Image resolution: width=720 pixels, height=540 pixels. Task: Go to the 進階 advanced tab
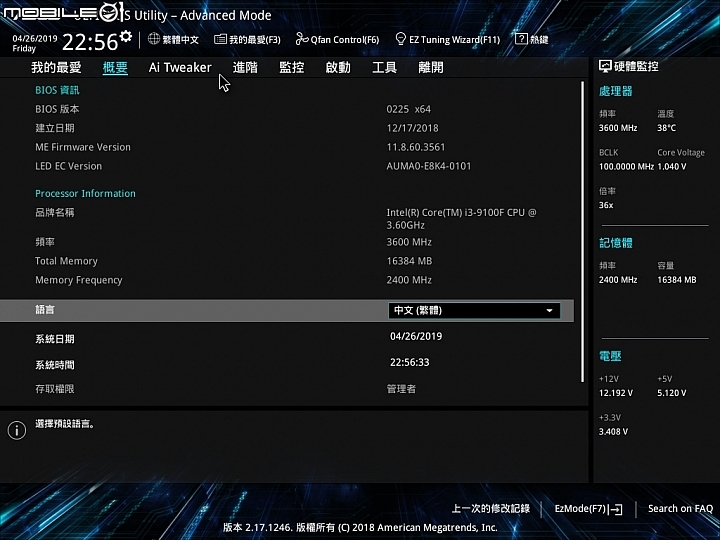[245, 68]
